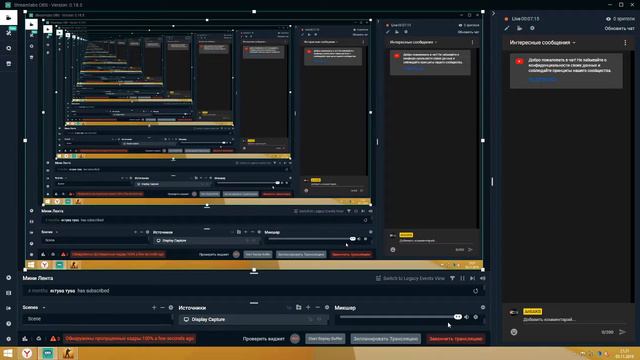Open audio source gear beside volume slider
The image size is (640, 360).
point(476,317)
